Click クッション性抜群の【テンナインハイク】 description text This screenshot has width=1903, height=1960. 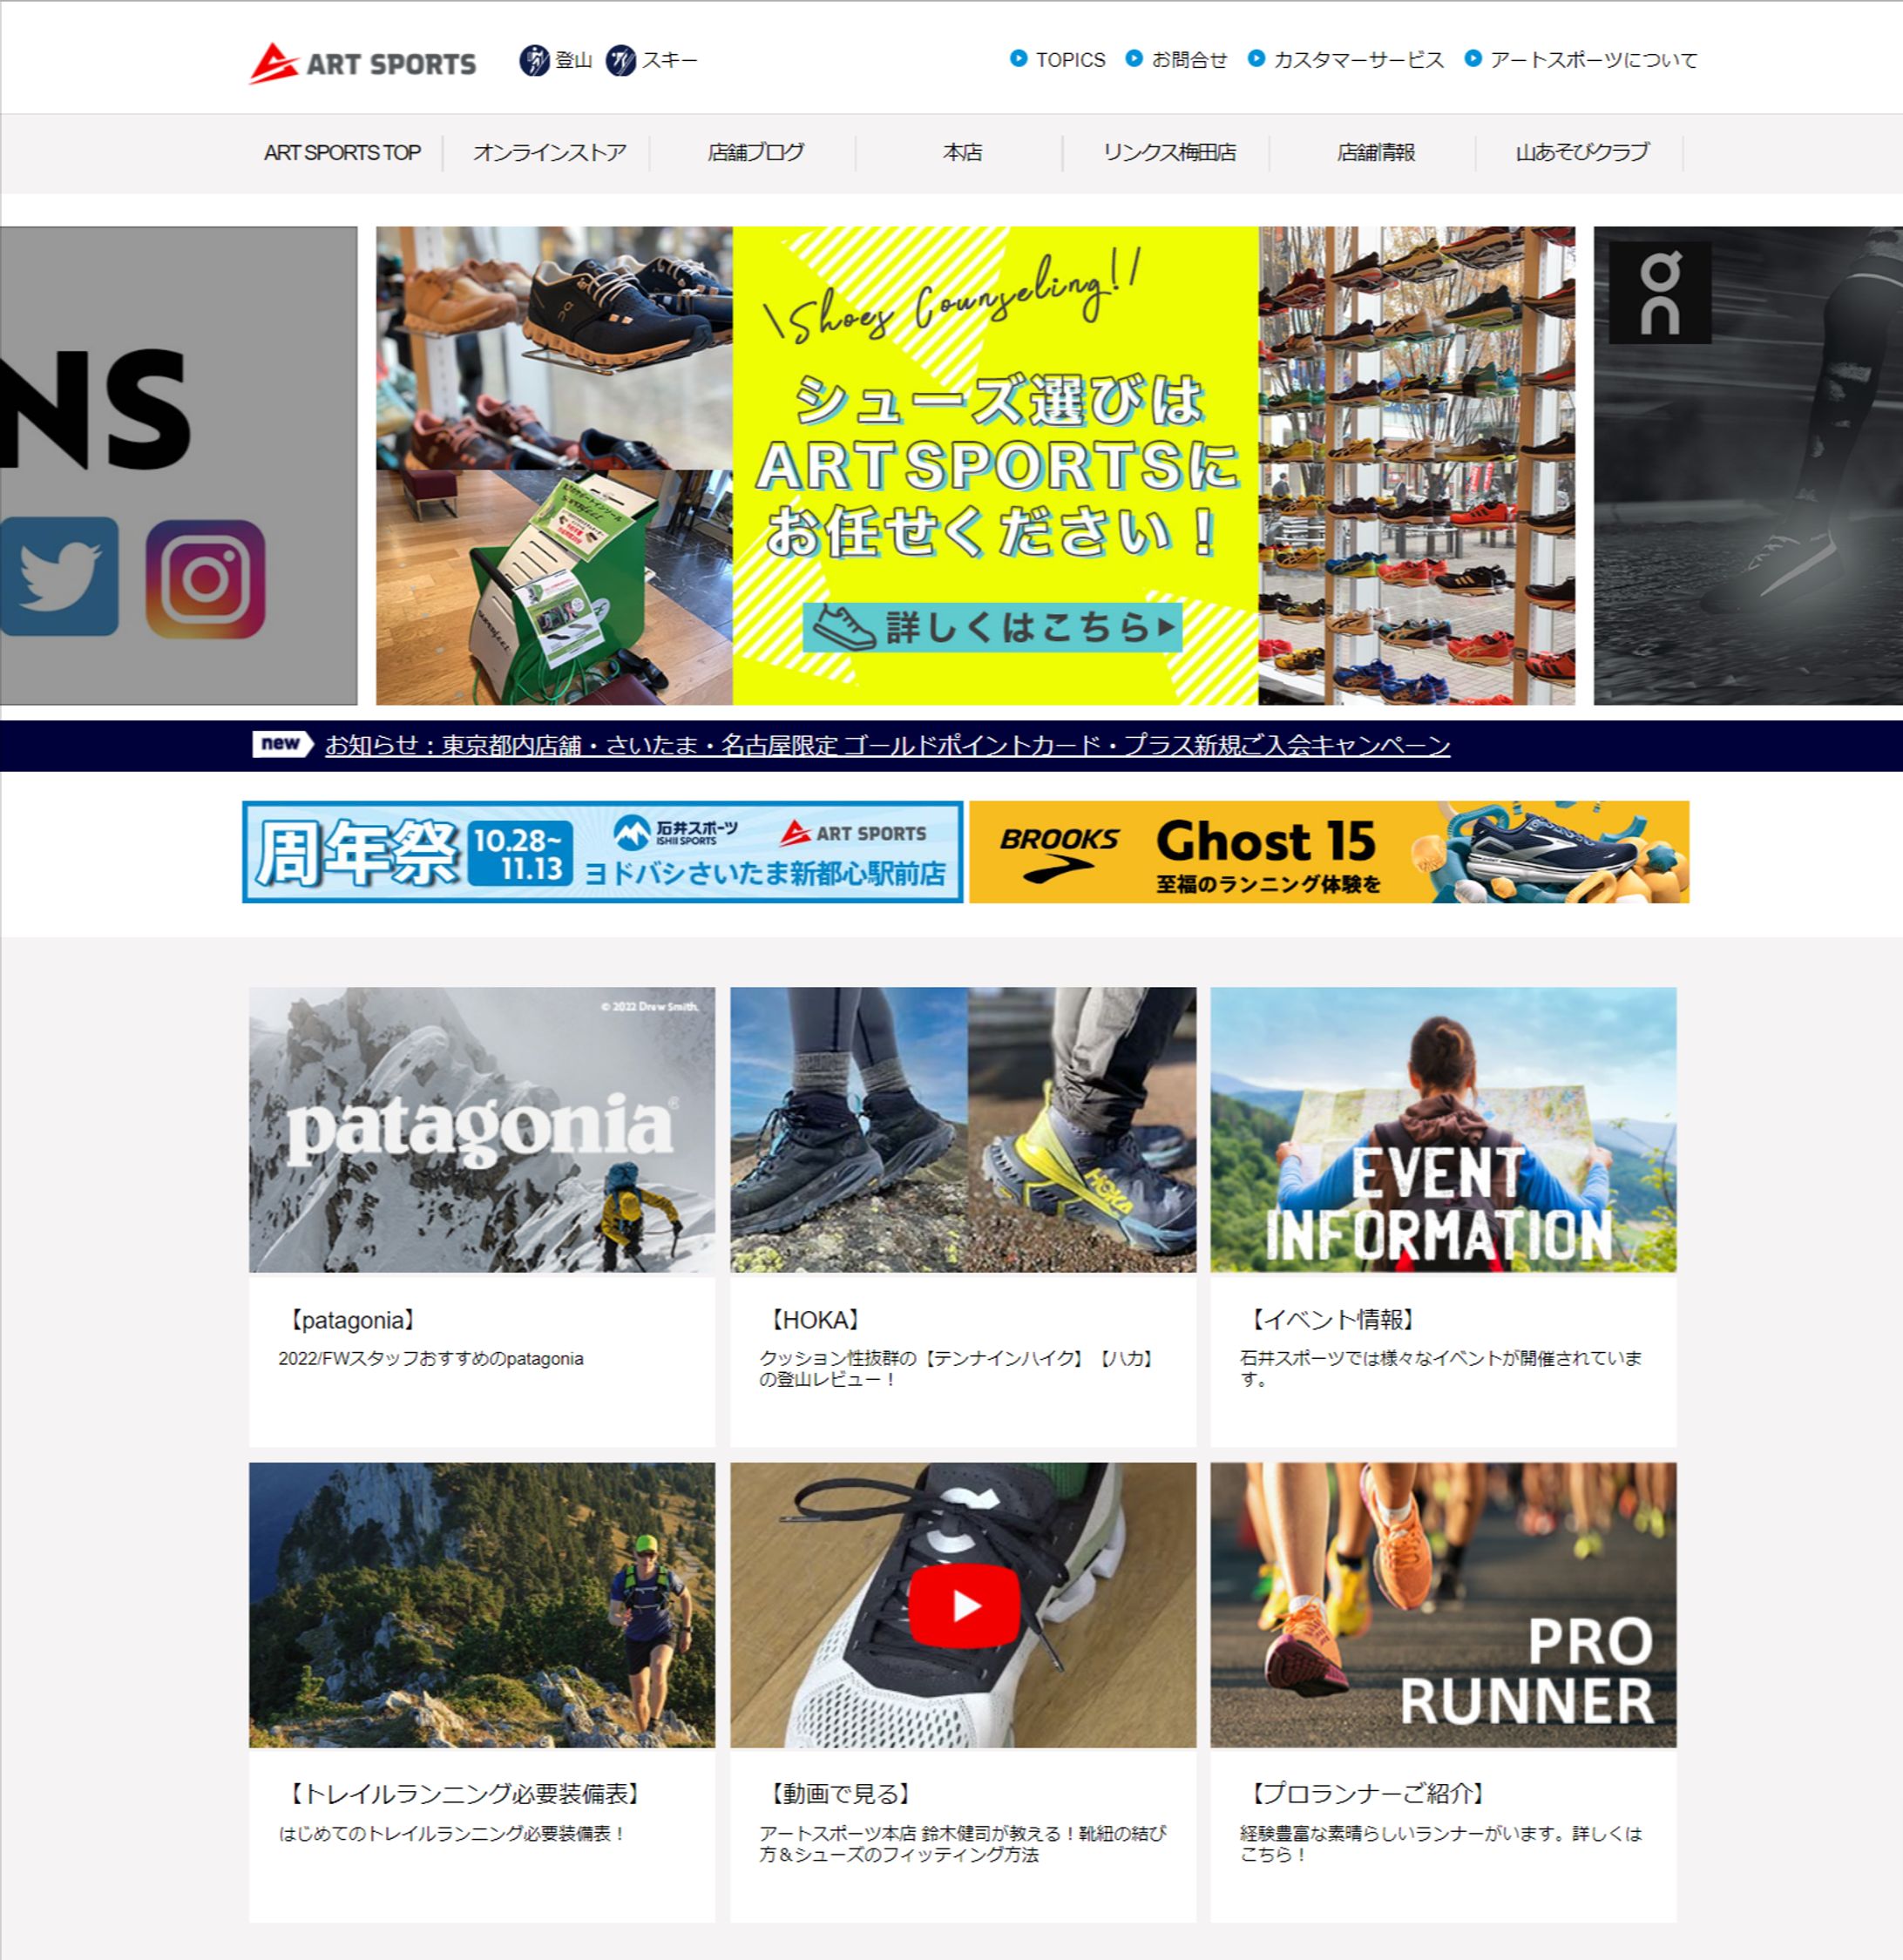958,1369
